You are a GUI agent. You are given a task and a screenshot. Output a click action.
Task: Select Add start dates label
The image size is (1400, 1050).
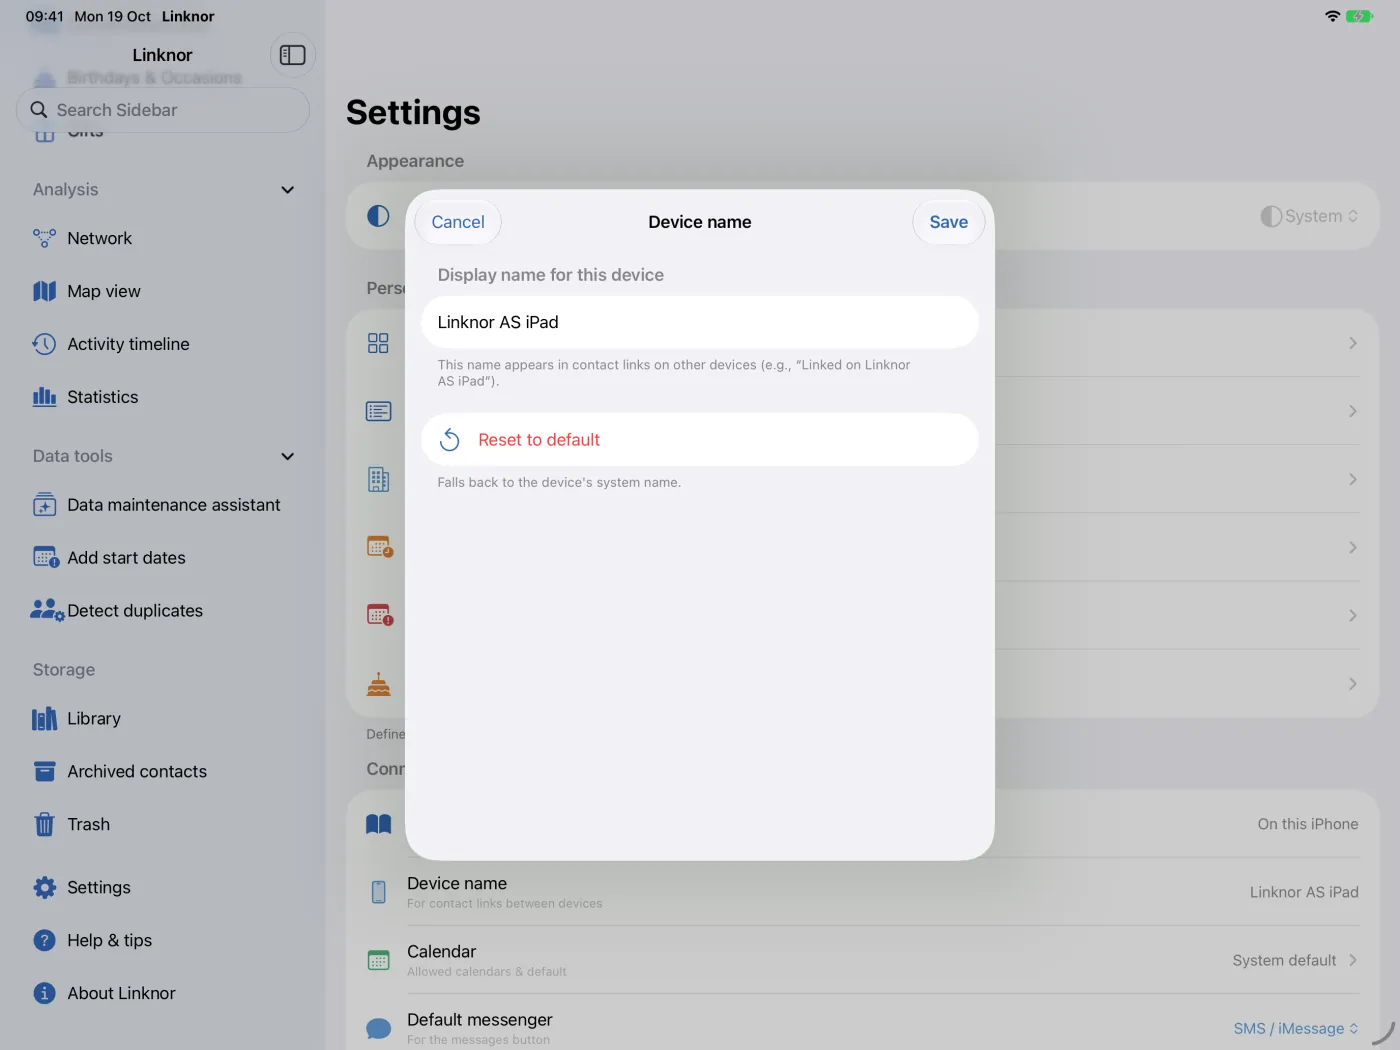[126, 558]
